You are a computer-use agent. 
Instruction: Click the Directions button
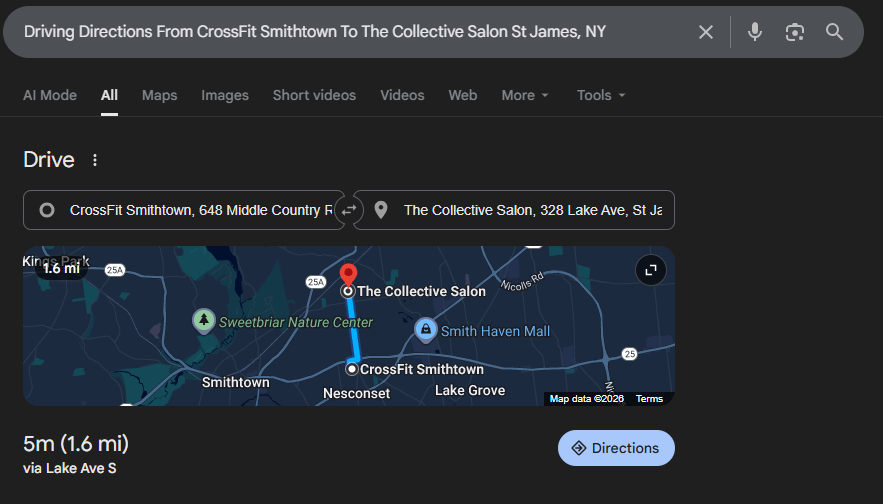click(616, 448)
